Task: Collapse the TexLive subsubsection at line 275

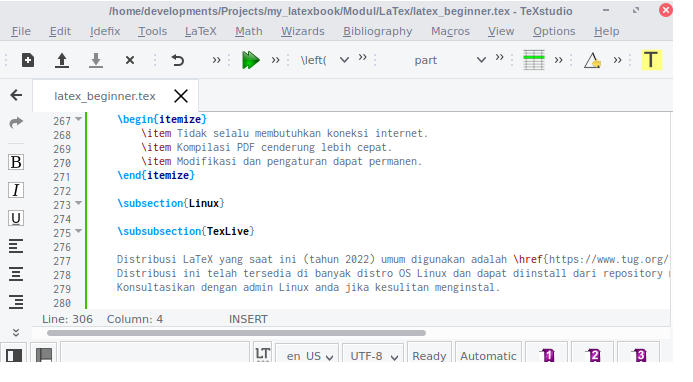Action: coord(79,231)
